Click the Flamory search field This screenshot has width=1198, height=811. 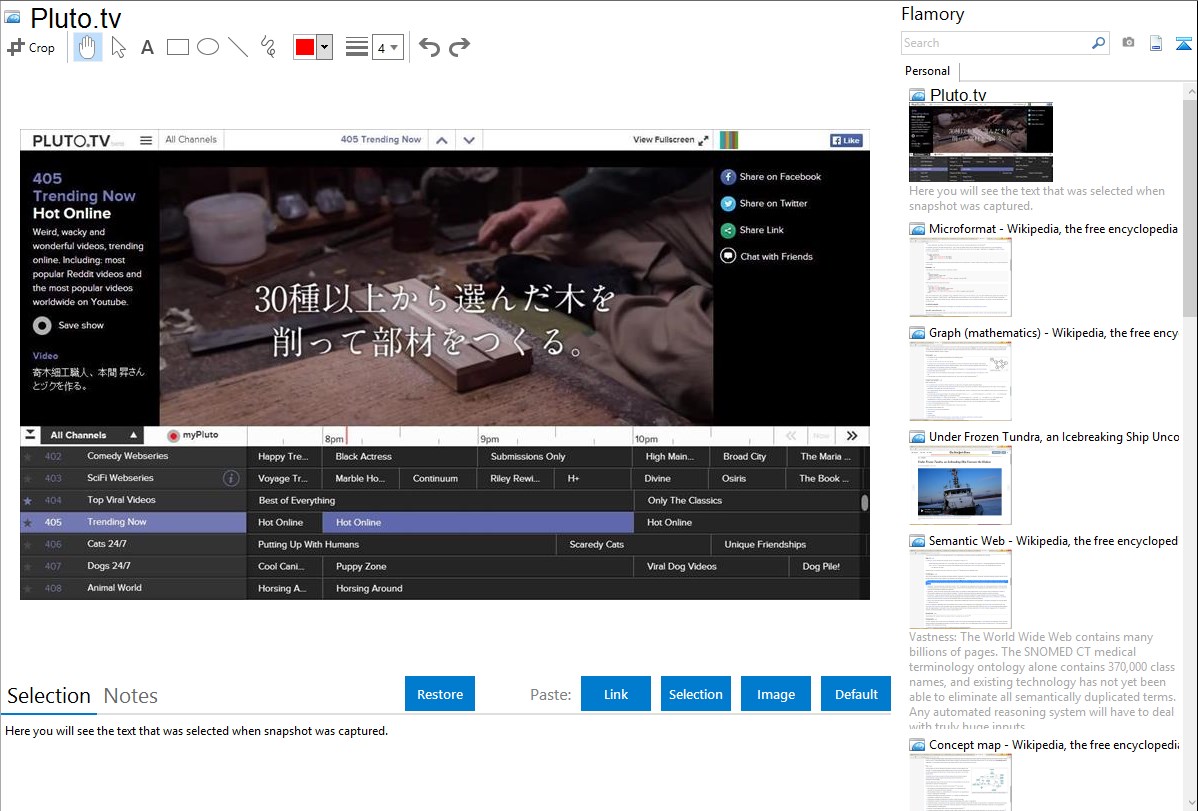(996, 43)
